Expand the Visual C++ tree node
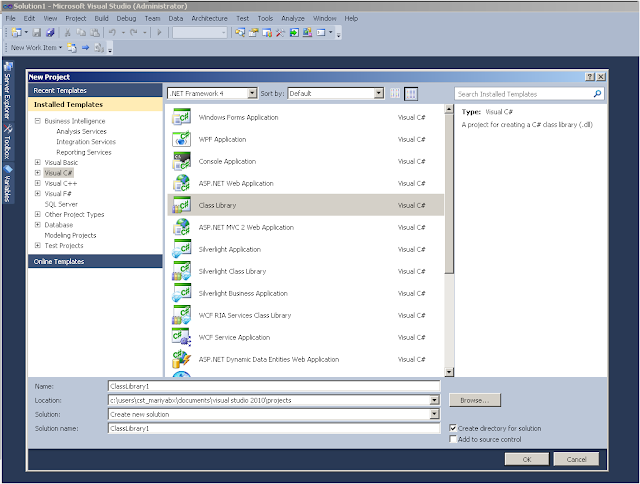640x484 pixels. click(38, 183)
